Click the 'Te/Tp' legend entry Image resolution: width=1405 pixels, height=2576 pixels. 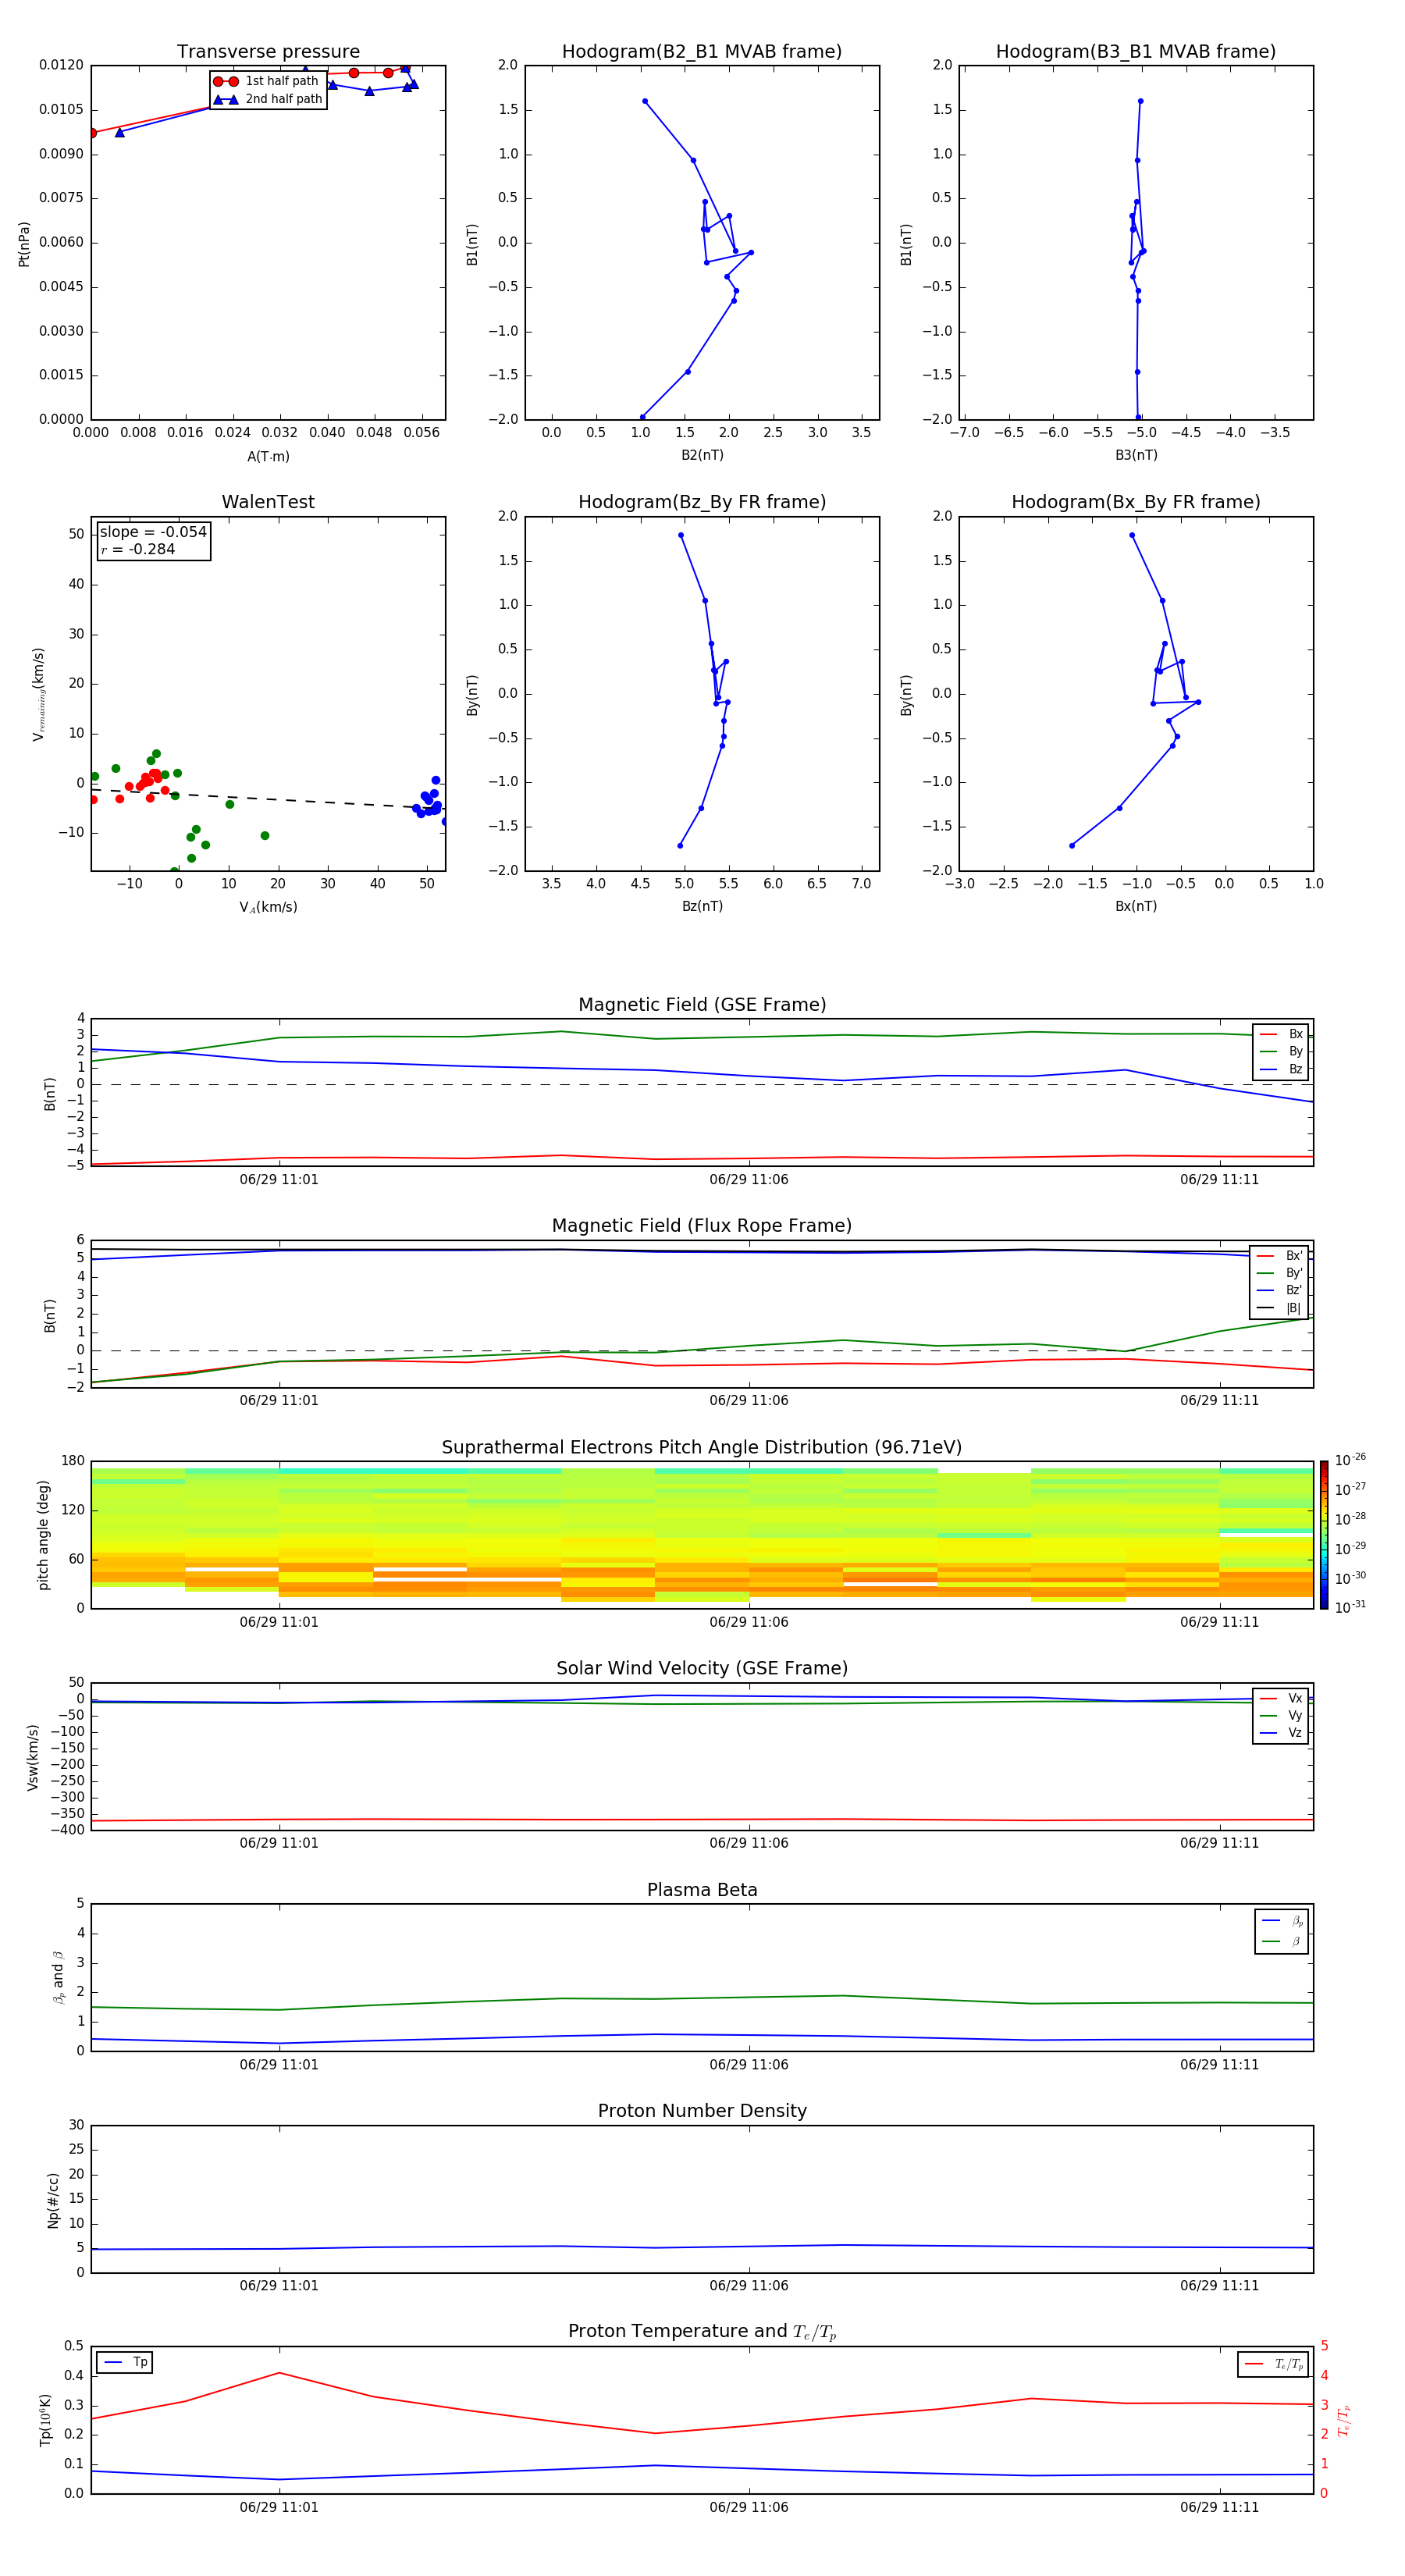click(1274, 2364)
